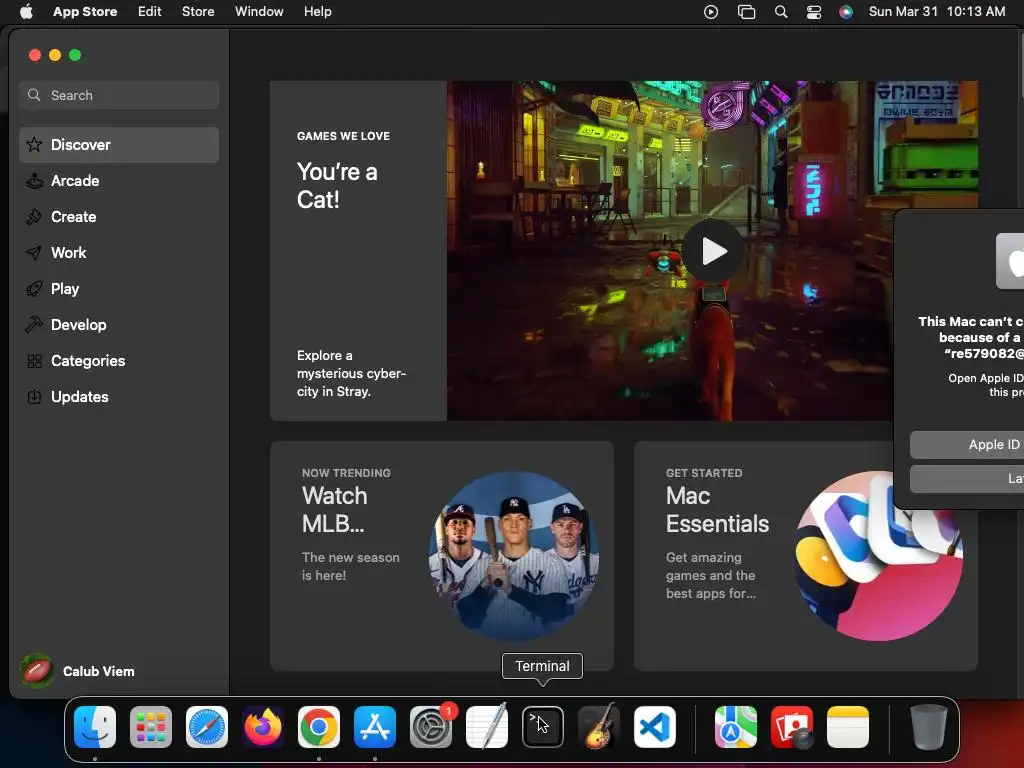The height and width of the screenshot is (768, 1024).
Task: Open Maps from the dock
Action: [736, 727]
